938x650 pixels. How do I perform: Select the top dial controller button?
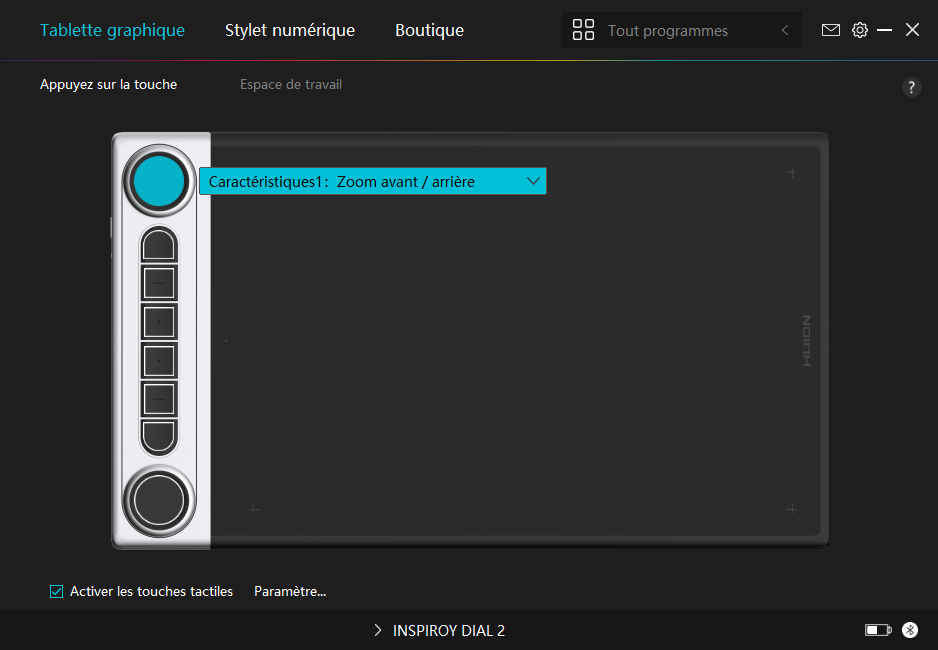159,181
